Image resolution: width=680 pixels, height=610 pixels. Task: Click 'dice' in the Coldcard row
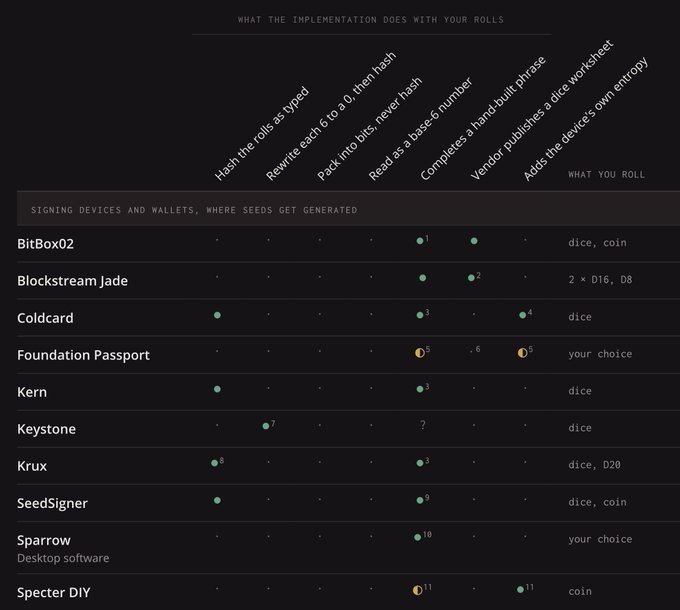point(580,317)
